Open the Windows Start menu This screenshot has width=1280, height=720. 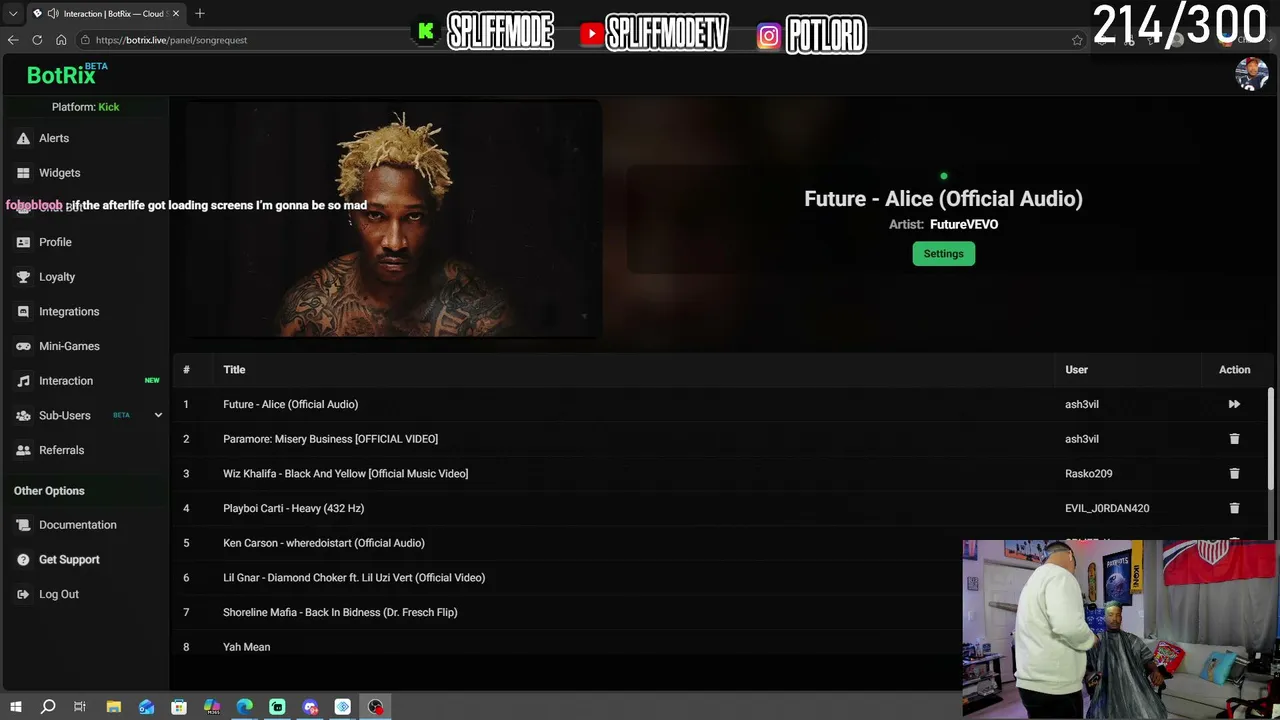point(15,707)
